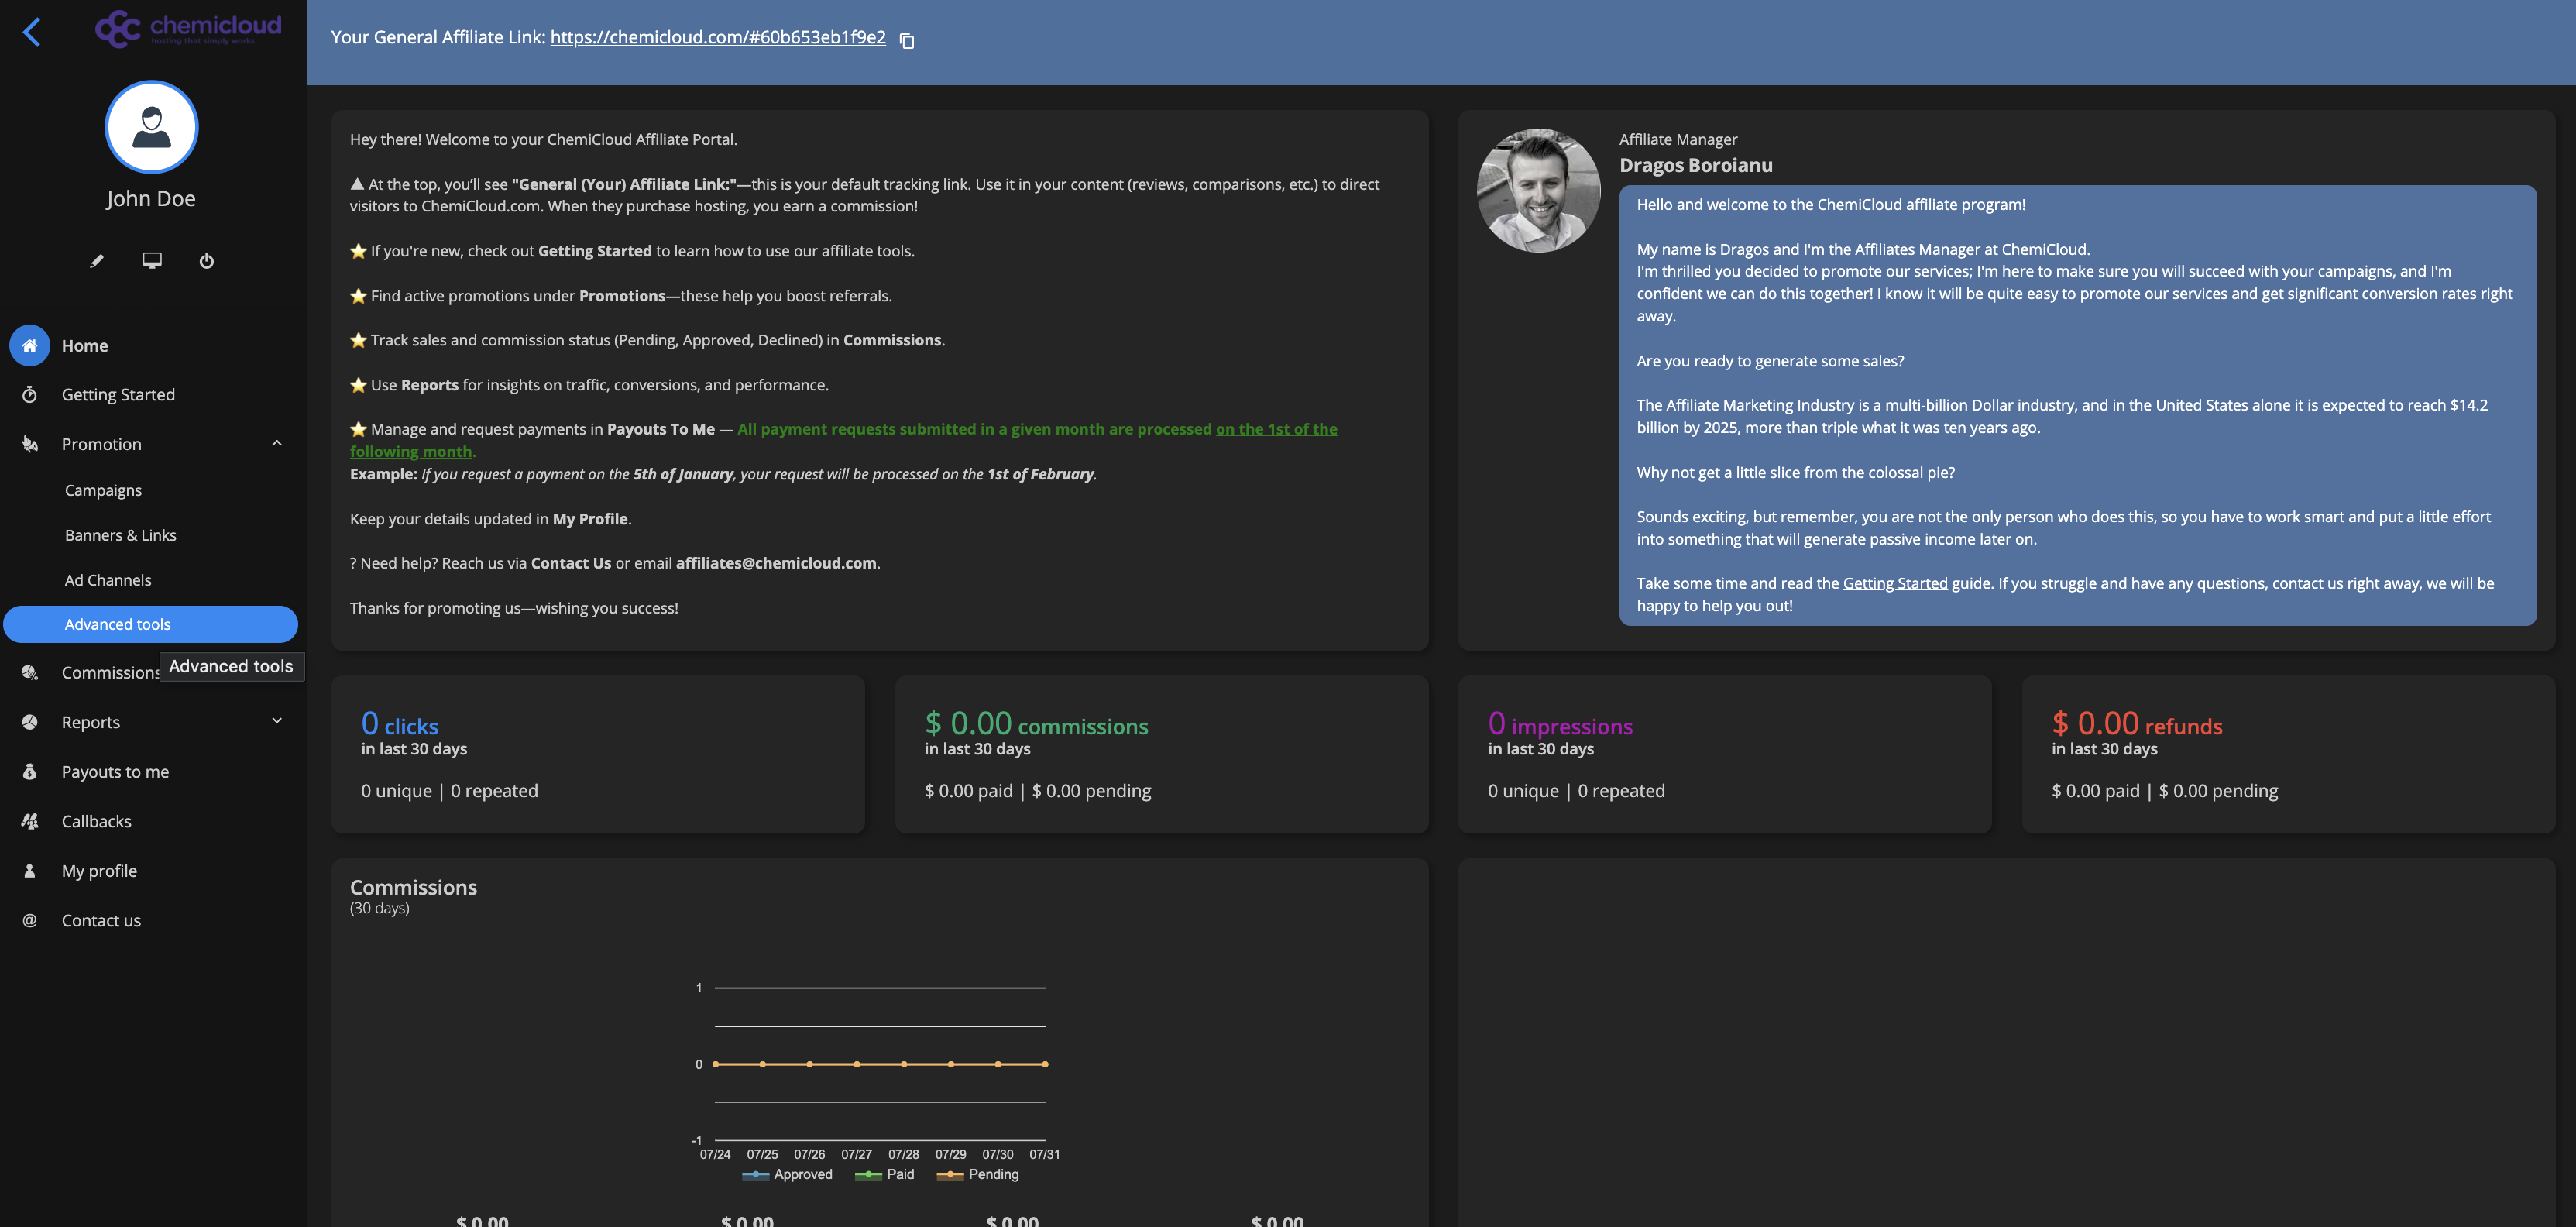The image size is (2576, 1227).
Task: Open John Doe profile avatar
Action: tap(151, 127)
